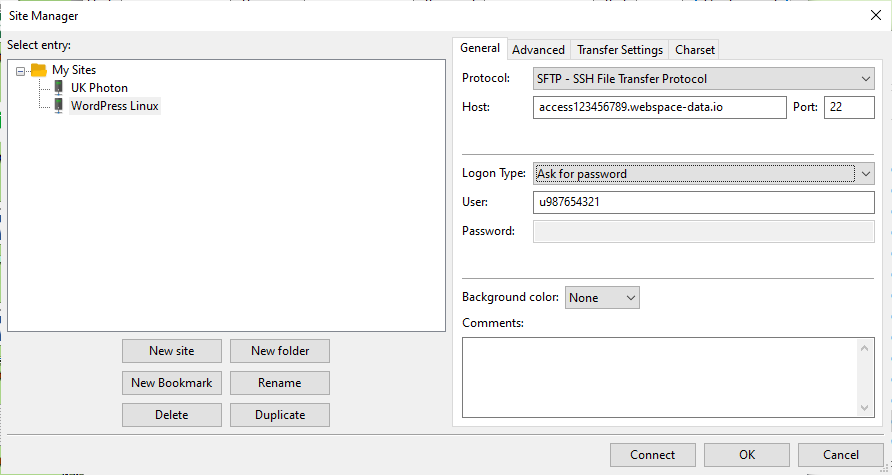This screenshot has height=475, width=892.
Task: Click Rename for the selected site
Action: [x=280, y=383]
